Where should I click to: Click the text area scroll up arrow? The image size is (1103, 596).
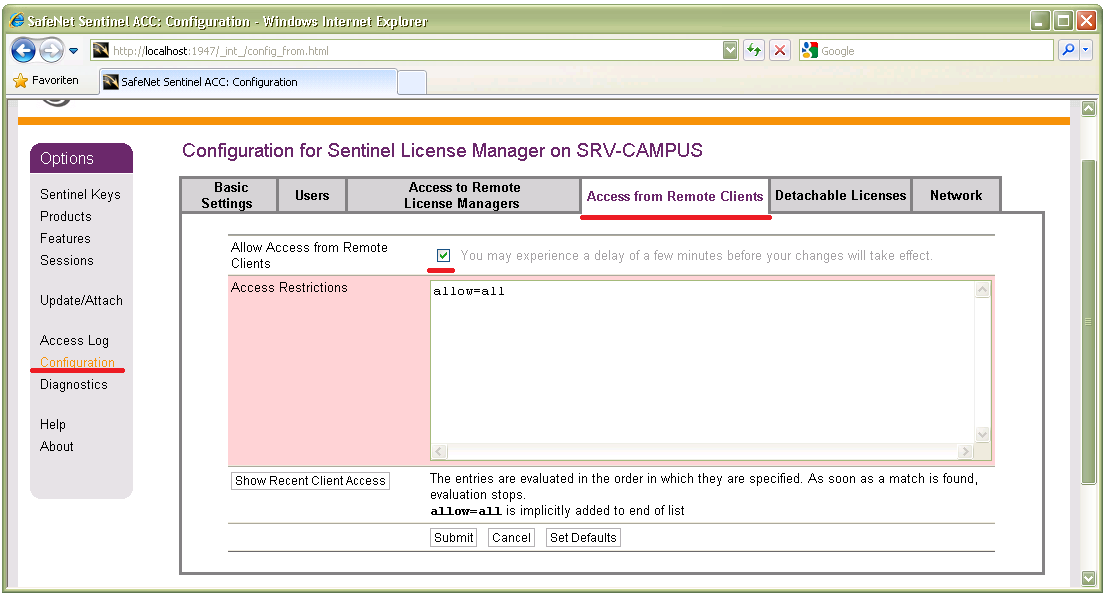pyautogui.click(x=983, y=289)
